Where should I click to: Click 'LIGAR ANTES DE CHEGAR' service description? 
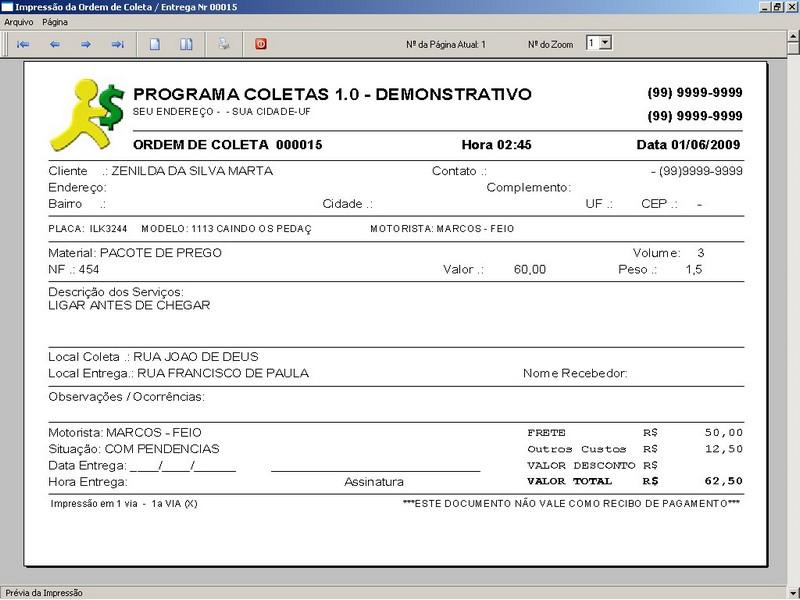[x=129, y=305]
